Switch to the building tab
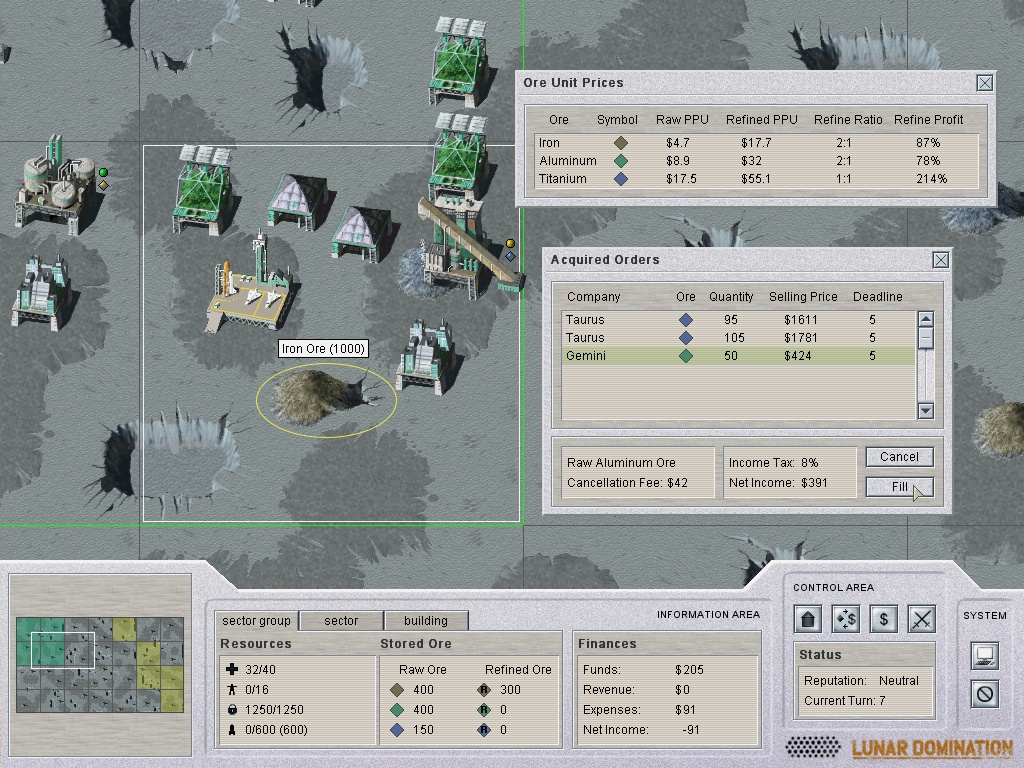This screenshot has height=768, width=1024. pos(425,620)
